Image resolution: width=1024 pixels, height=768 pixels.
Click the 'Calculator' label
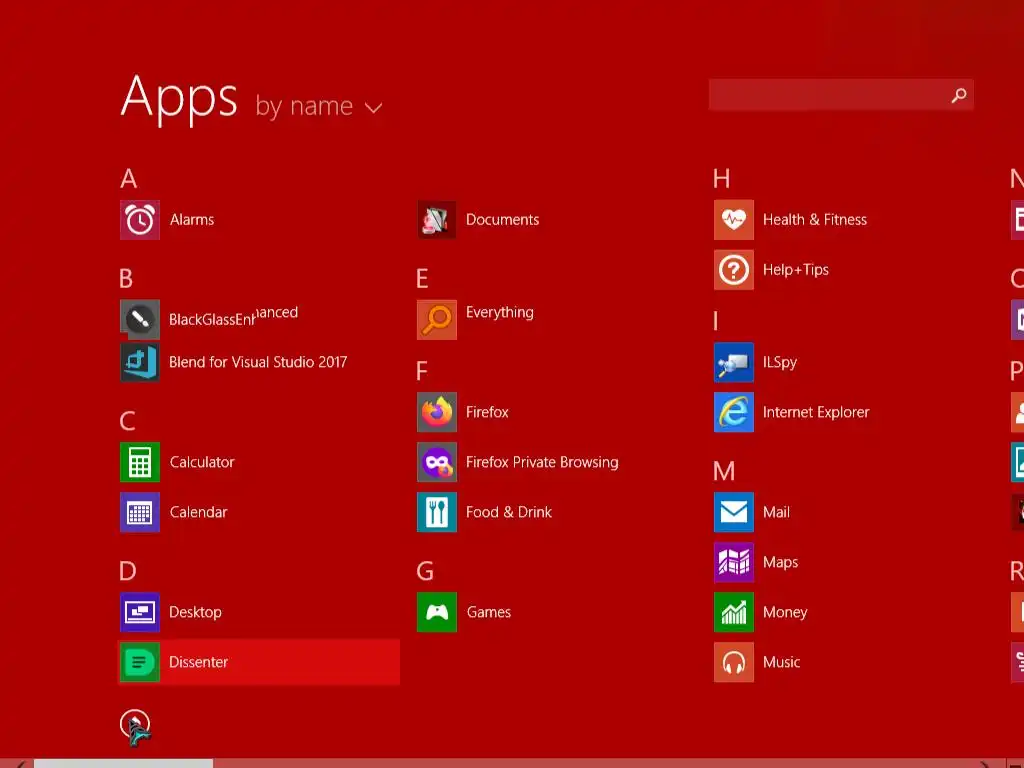[202, 462]
